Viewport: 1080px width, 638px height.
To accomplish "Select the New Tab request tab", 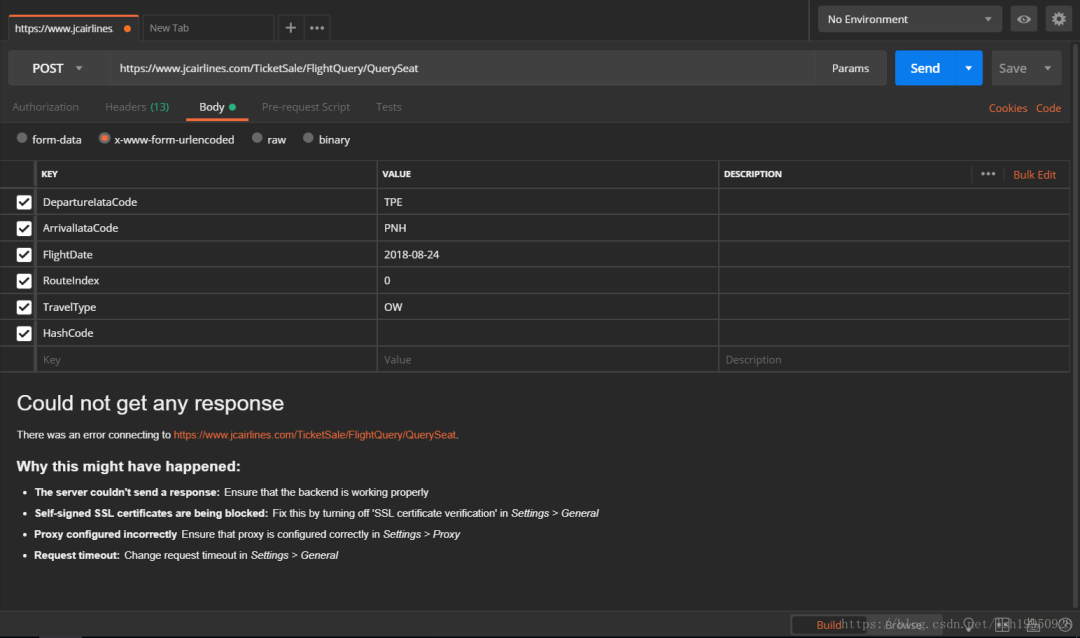I will tap(207, 28).
